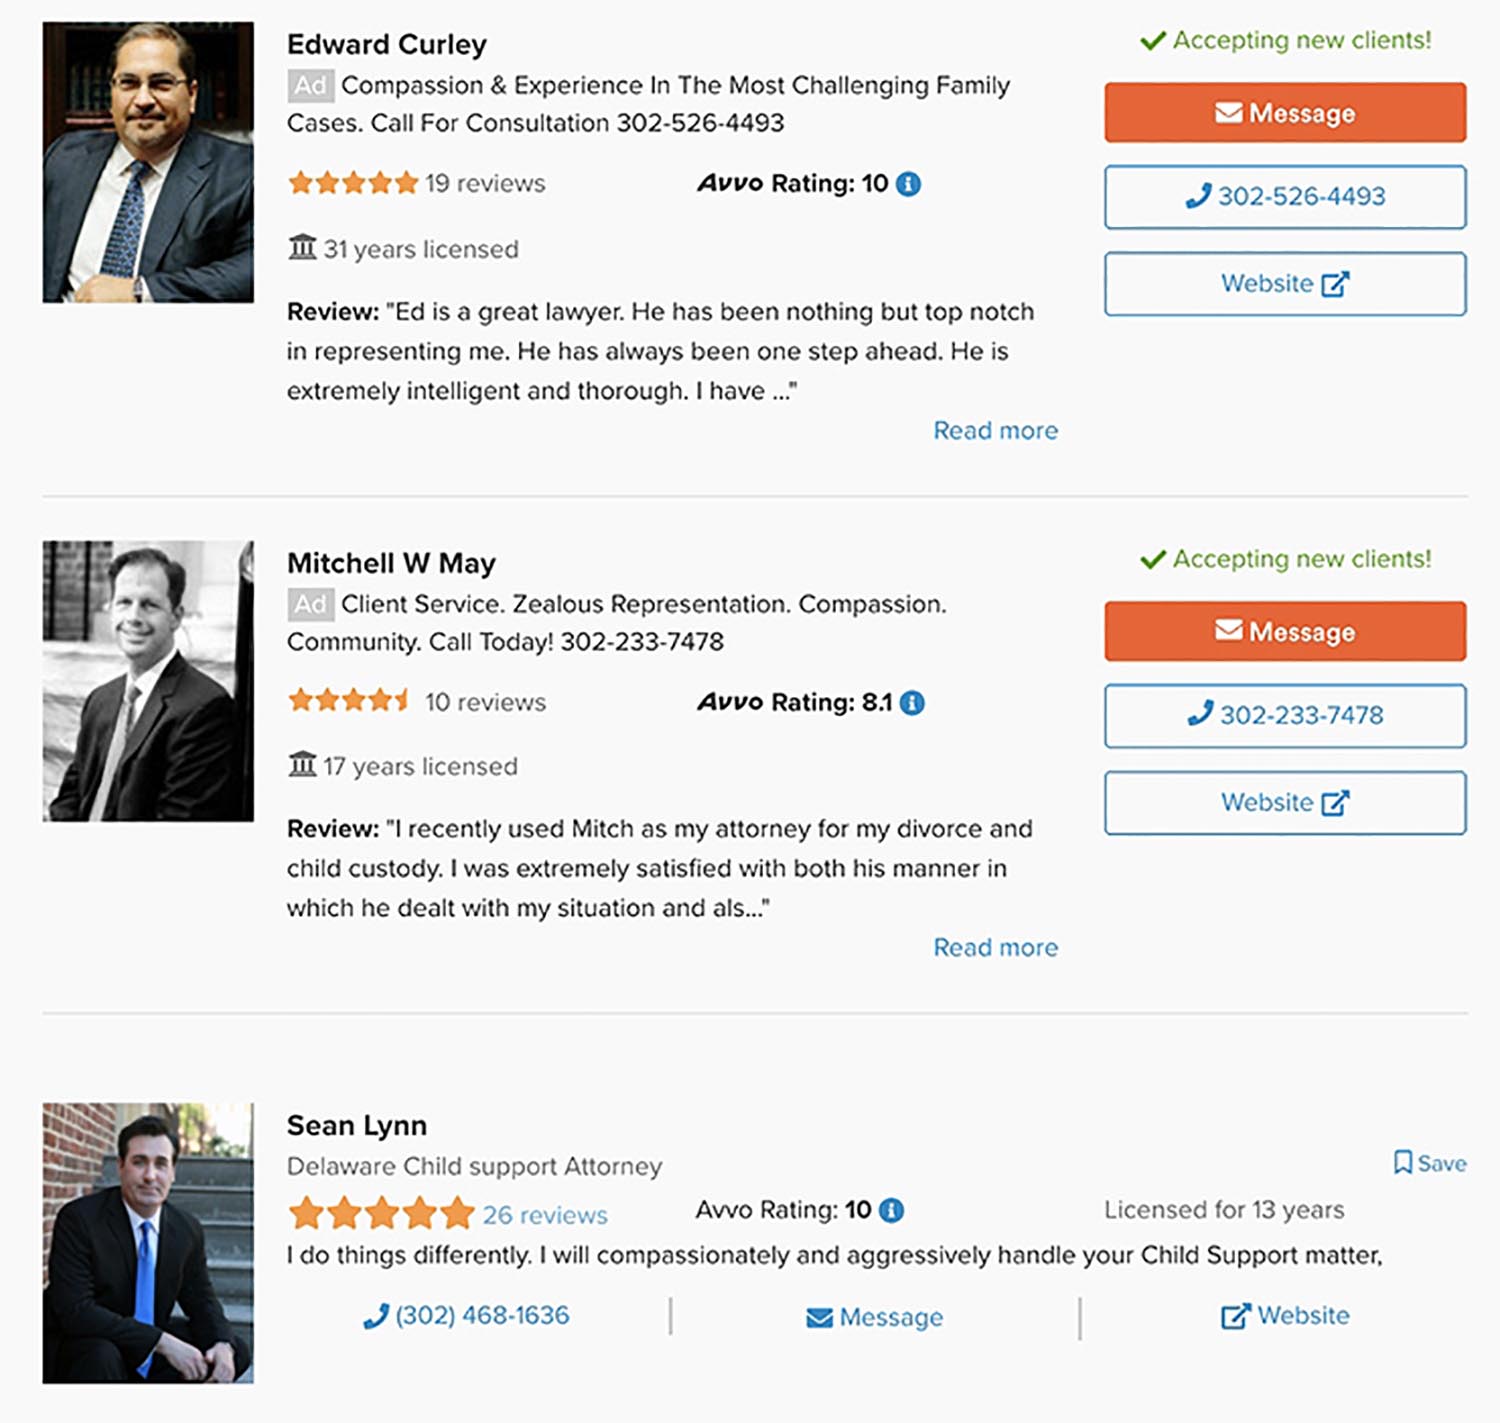Click the Ad badge under Mitchell W May
Screen dimensions: 1500x1423
310,605
